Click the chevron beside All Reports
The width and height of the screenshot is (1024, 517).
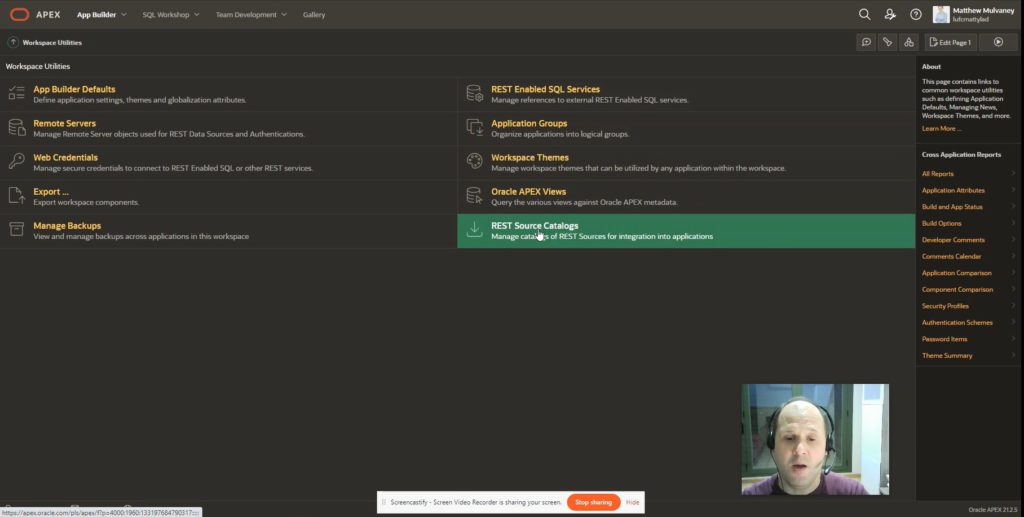(1013, 174)
